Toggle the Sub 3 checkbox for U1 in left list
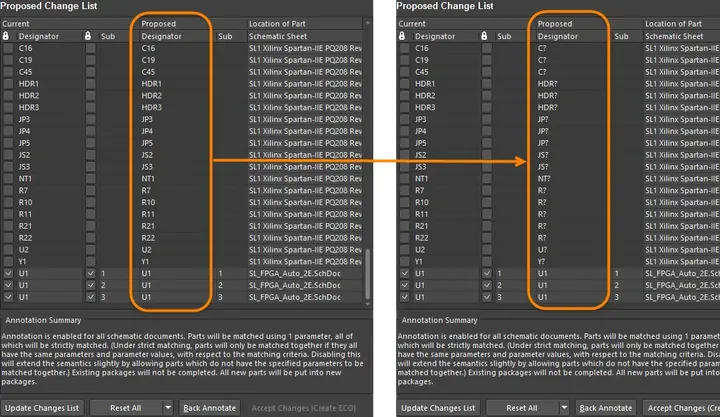This screenshot has width=720, height=417. coord(90,297)
